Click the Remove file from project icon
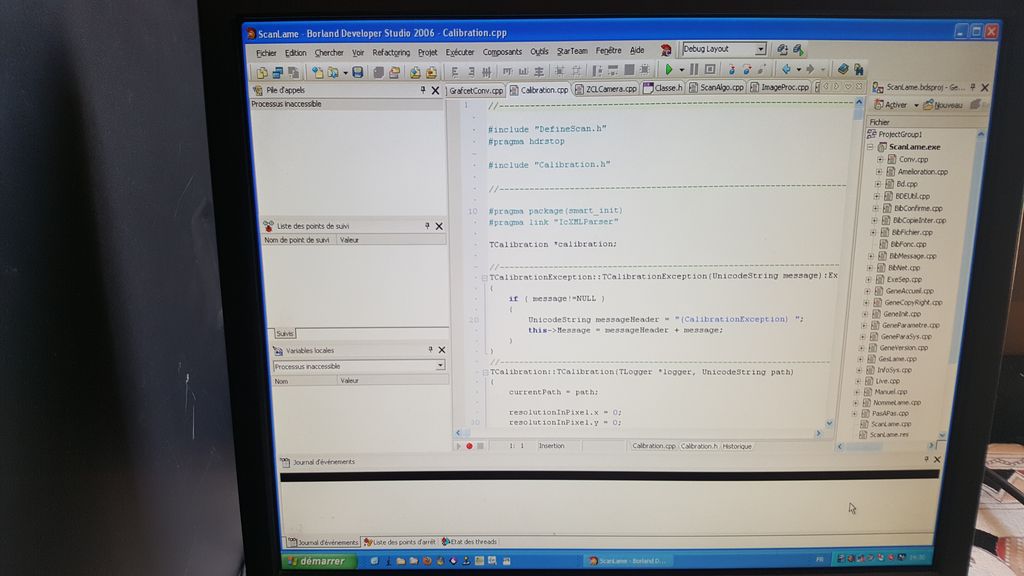The width and height of the screenshot is (1024, 576). [x=431, y=72]
